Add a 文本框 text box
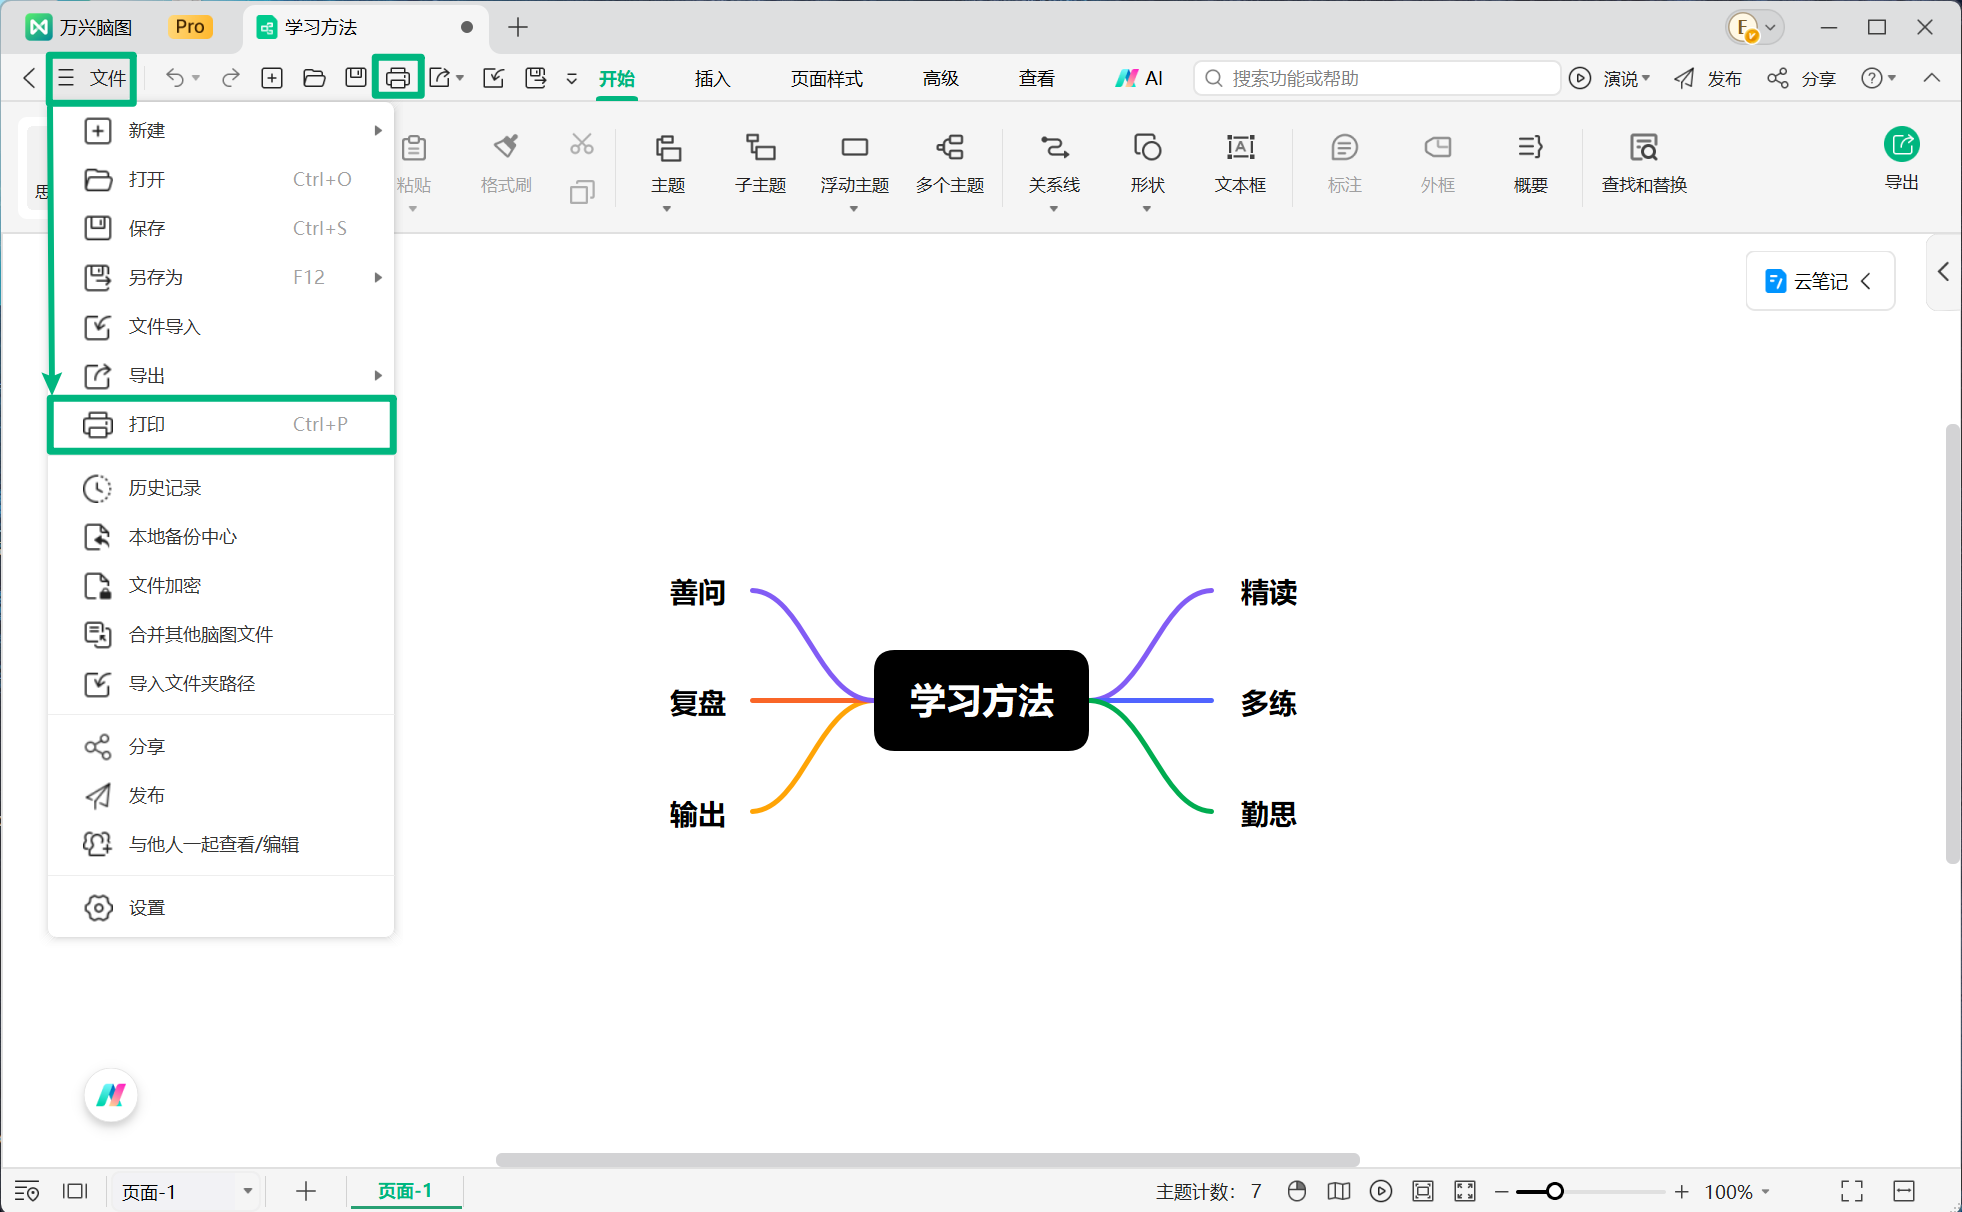This screenshot has height=1212, width=1962. pyautogui.click(x=1241, y=163)
